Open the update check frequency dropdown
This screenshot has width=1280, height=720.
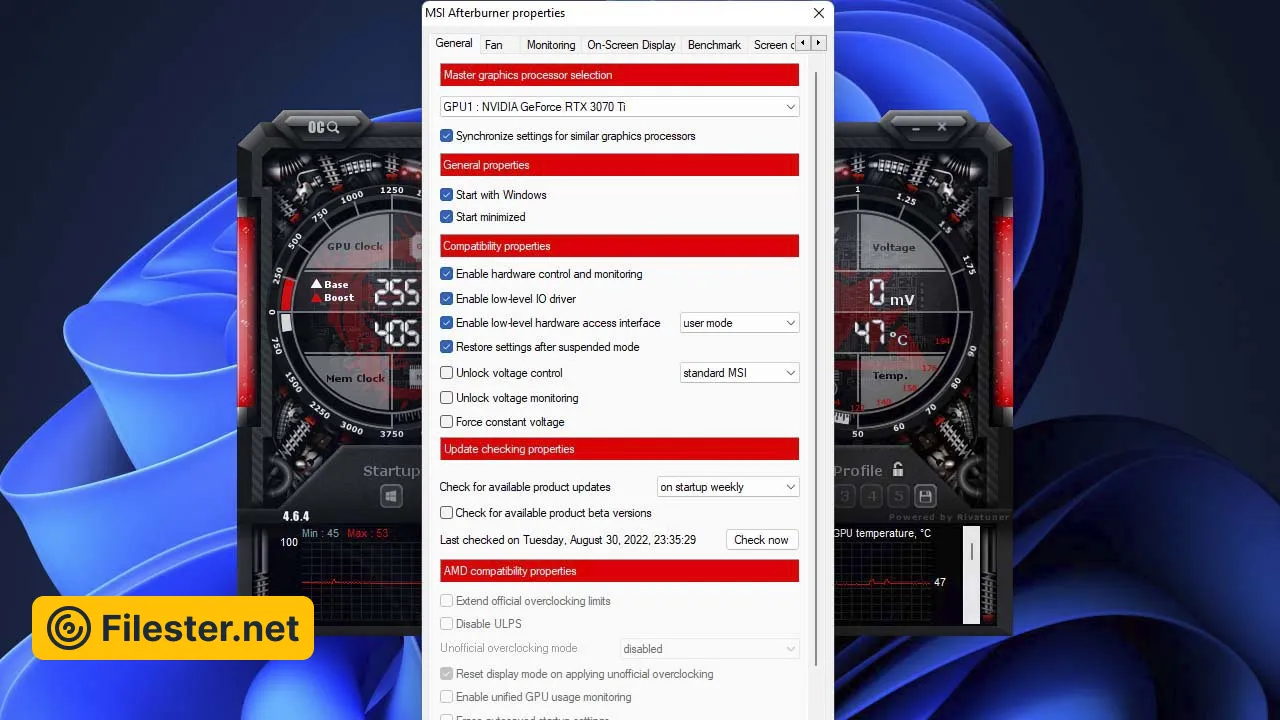[727, 487]
